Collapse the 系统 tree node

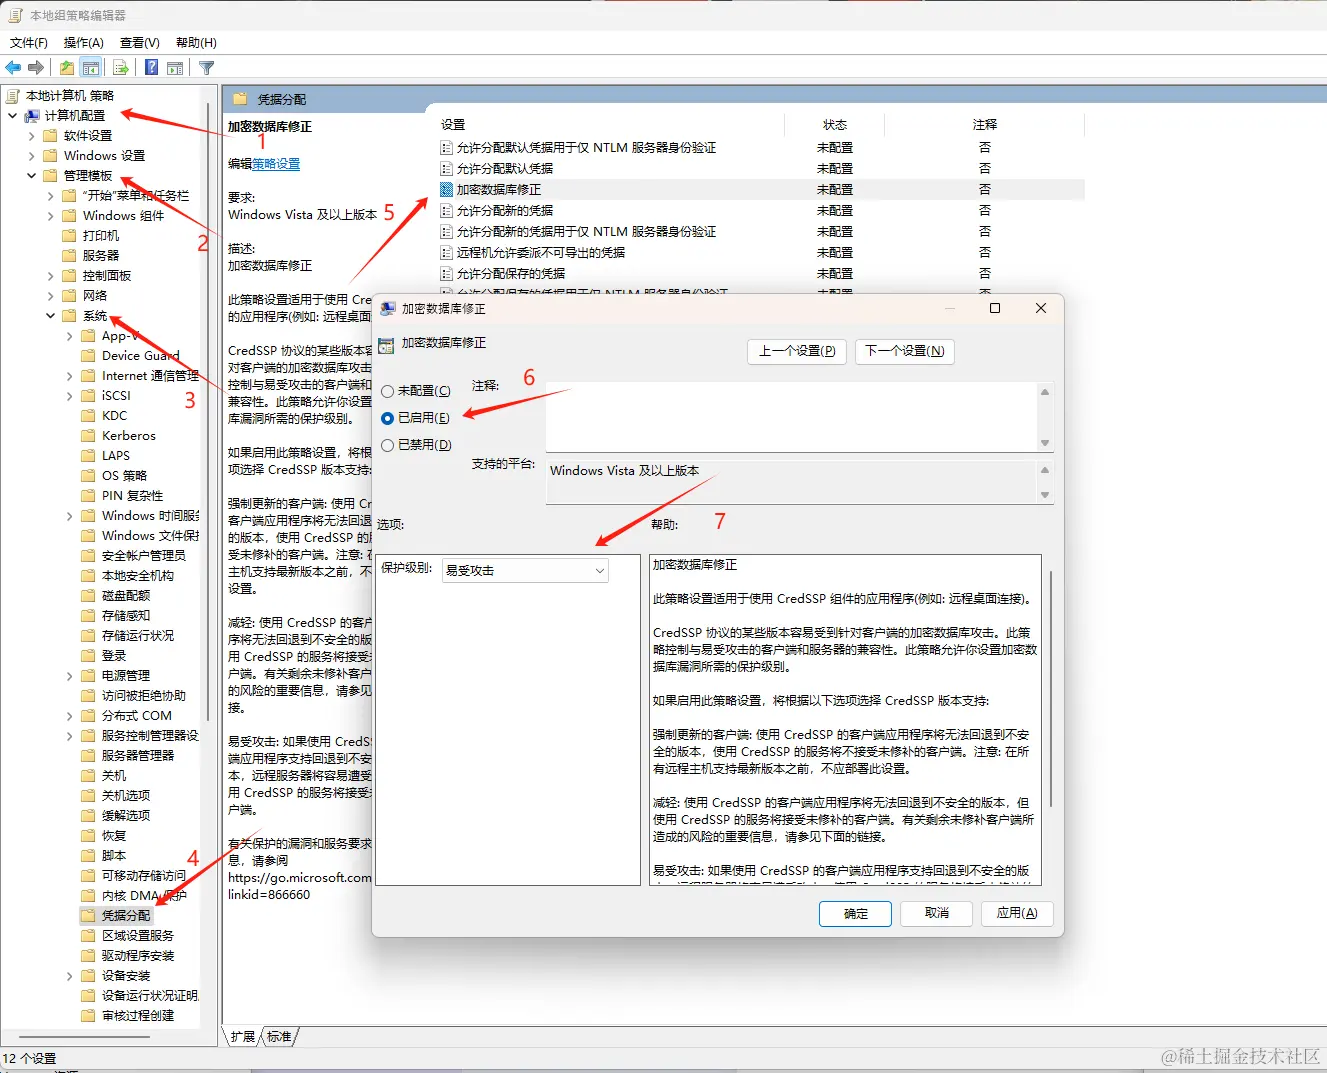pyautogui.click(x=50, y=316)
